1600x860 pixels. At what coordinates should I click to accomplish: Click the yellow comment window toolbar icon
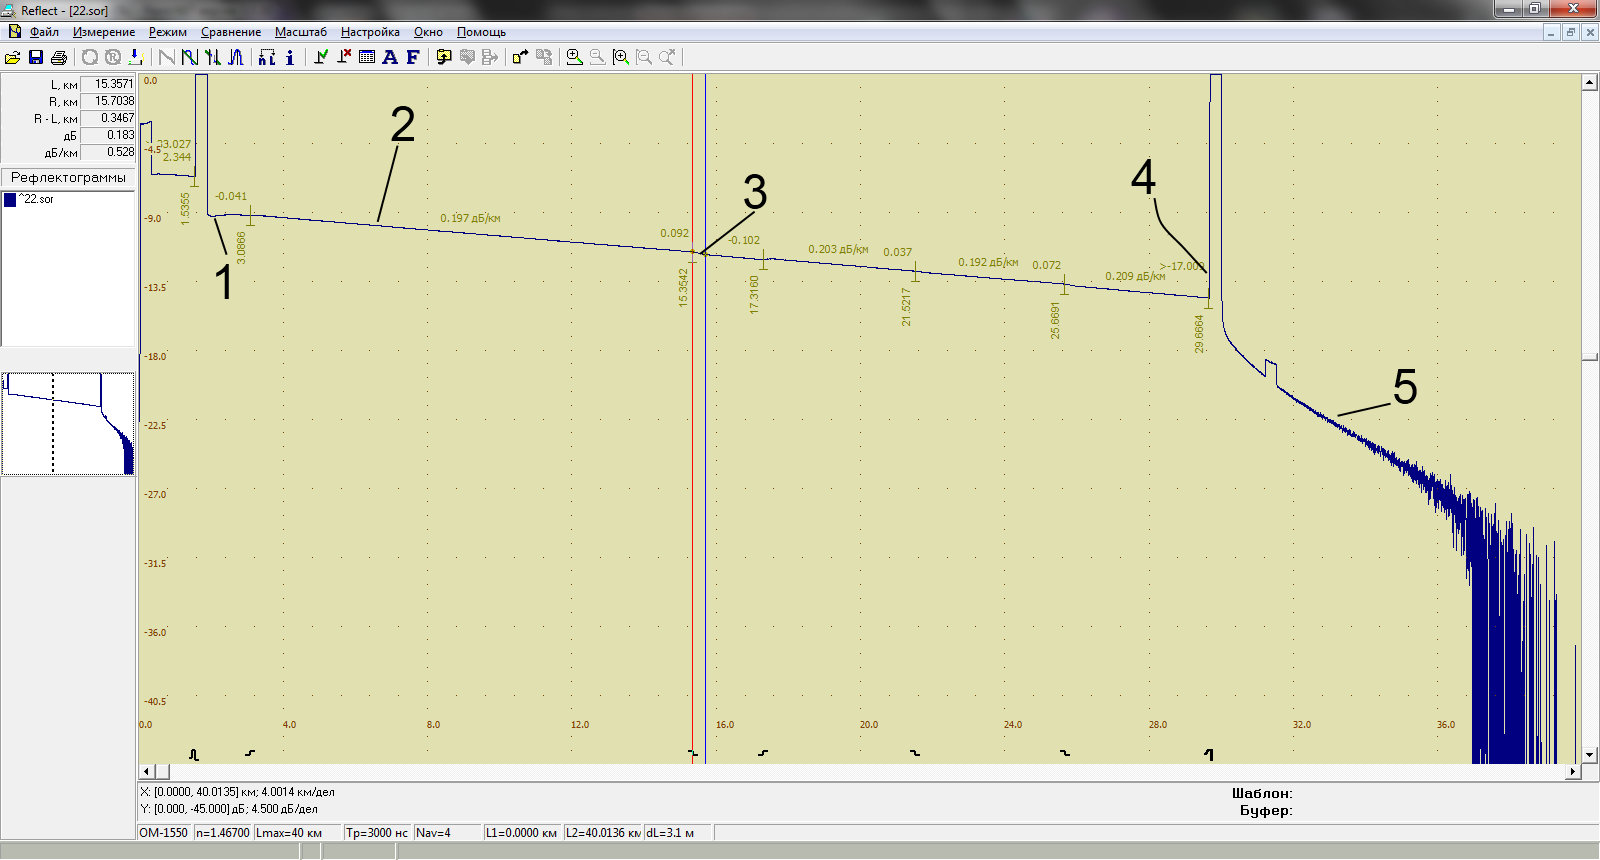444,57
